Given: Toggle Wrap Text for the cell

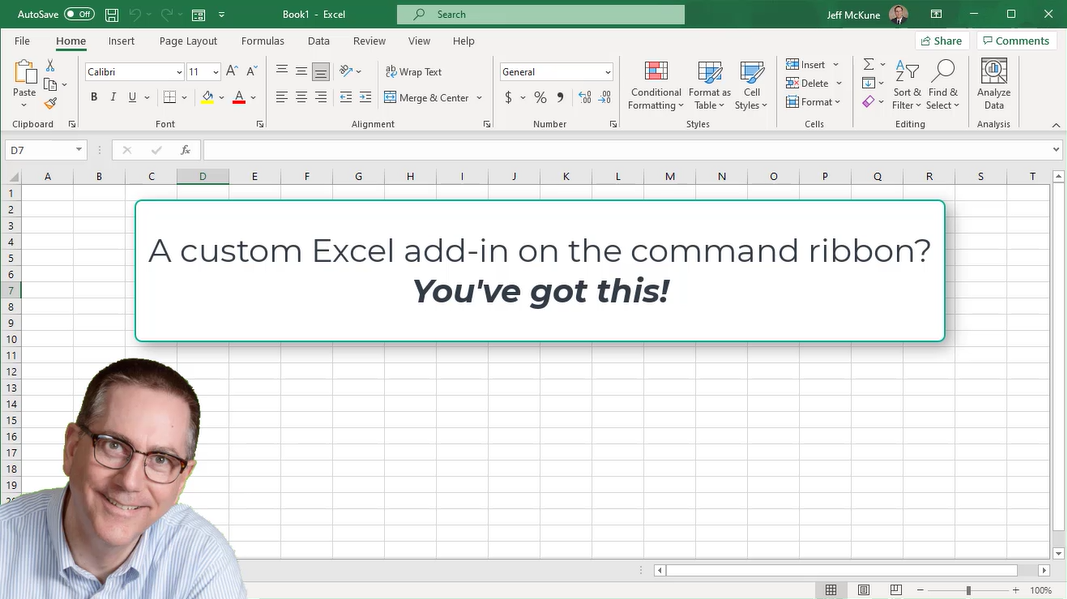Looking at the screenshot, I should click(x=414, y=71).
